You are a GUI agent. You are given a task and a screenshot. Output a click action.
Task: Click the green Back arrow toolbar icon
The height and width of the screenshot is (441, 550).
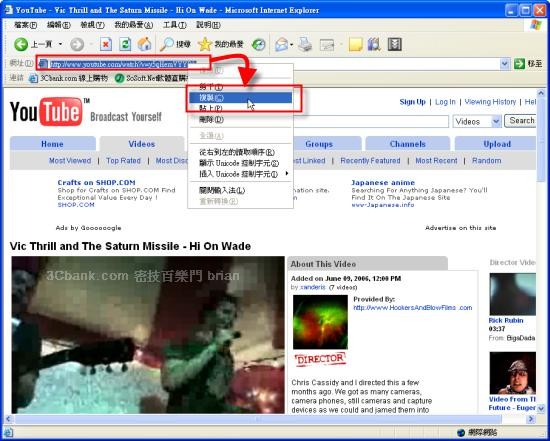pos(21,44)
